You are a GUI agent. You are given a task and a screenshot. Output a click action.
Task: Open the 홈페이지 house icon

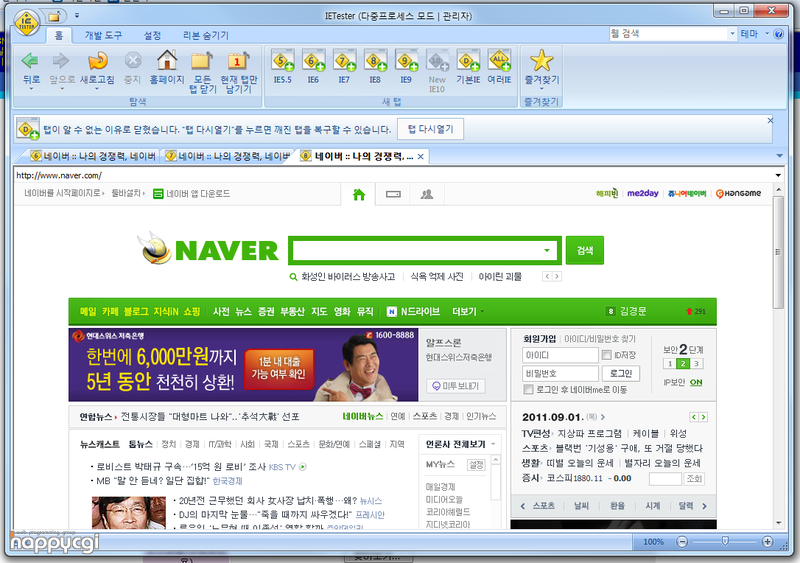(x=167, y=61)
